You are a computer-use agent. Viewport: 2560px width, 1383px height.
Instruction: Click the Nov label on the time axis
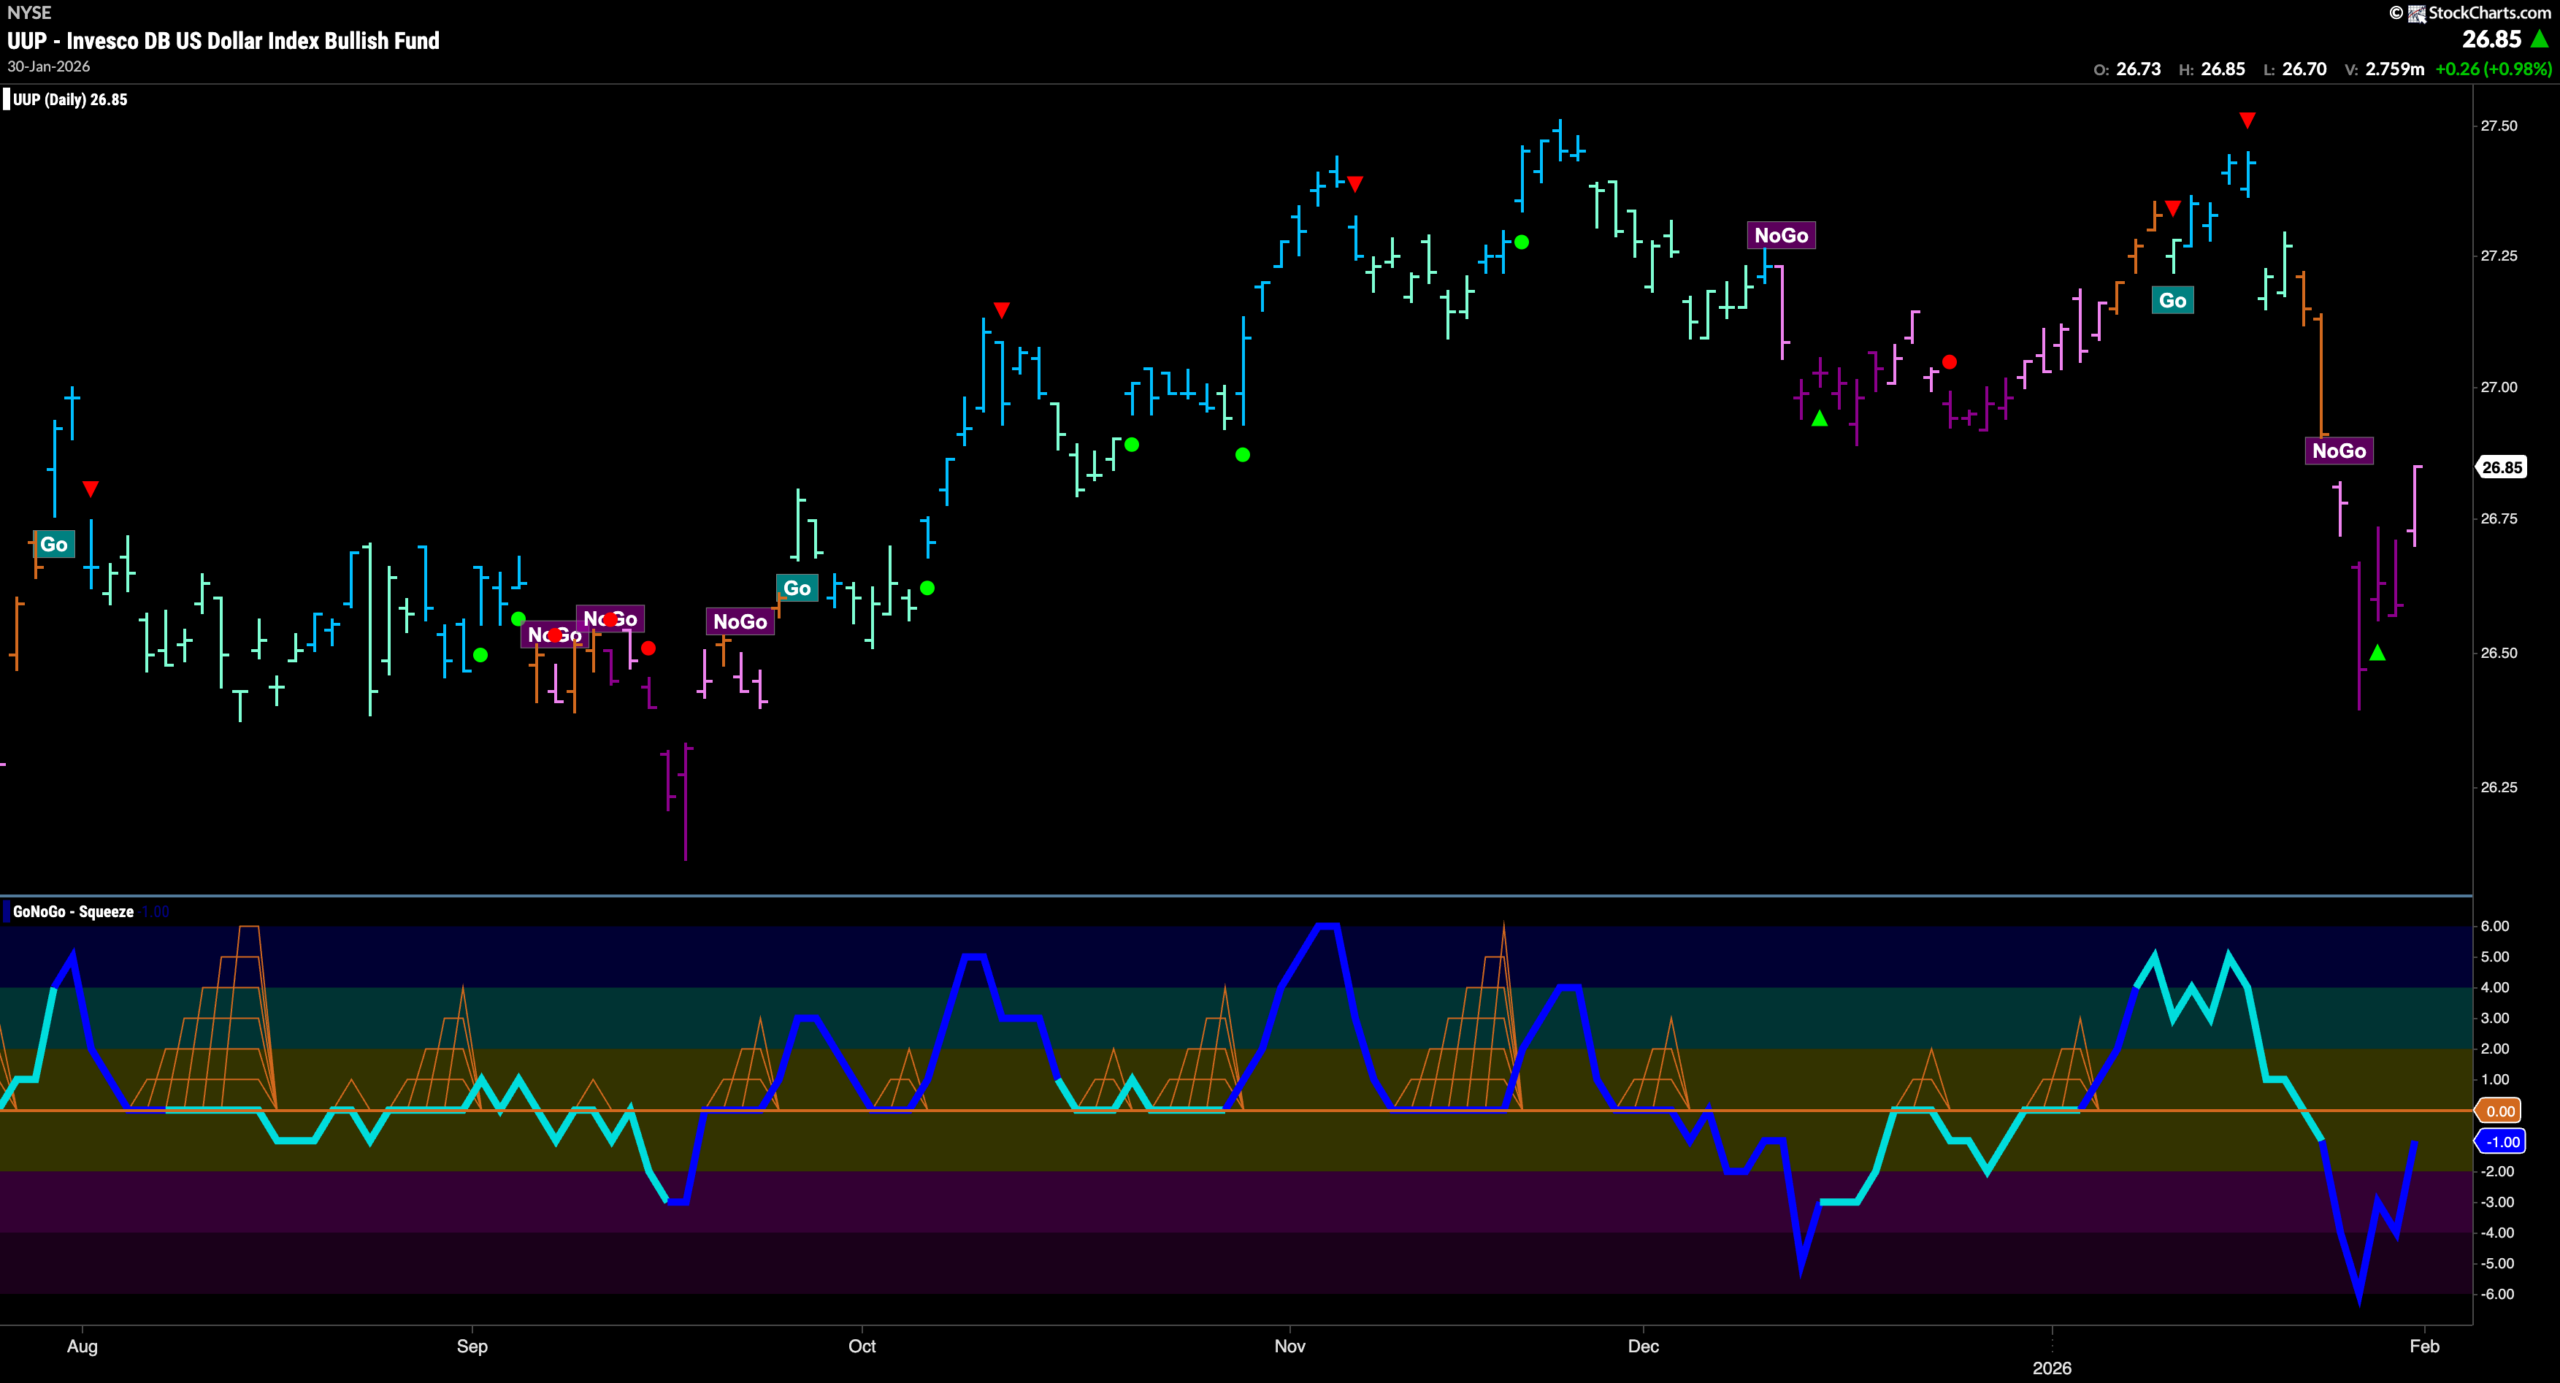(1290, 1347)
